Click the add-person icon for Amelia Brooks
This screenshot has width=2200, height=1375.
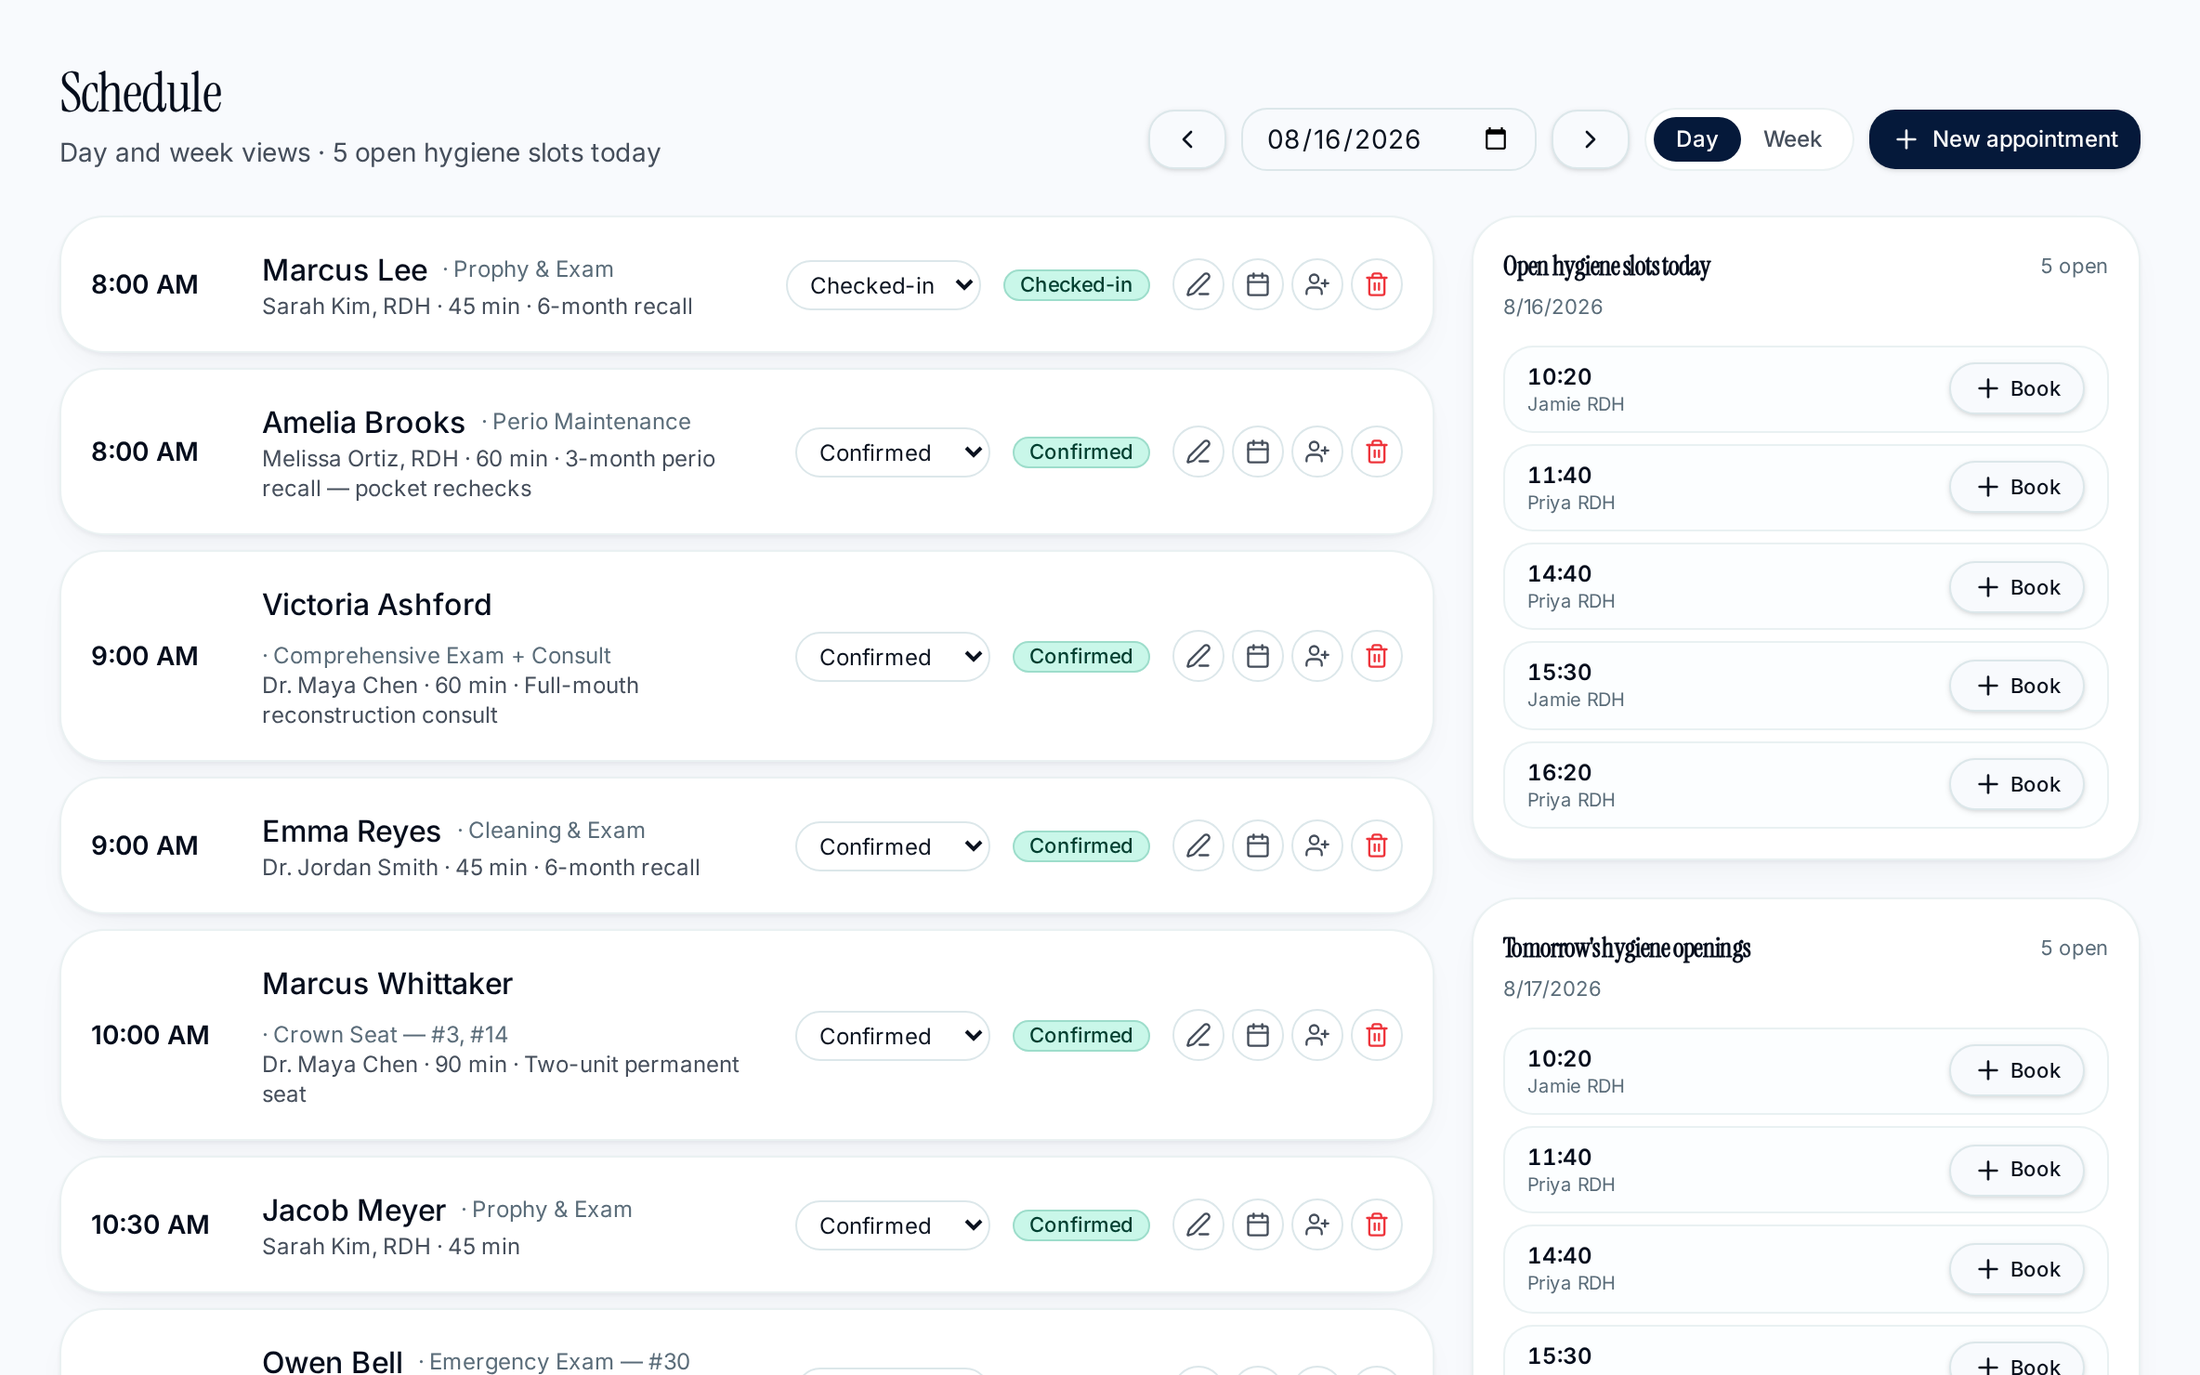tap(1317, 452)
